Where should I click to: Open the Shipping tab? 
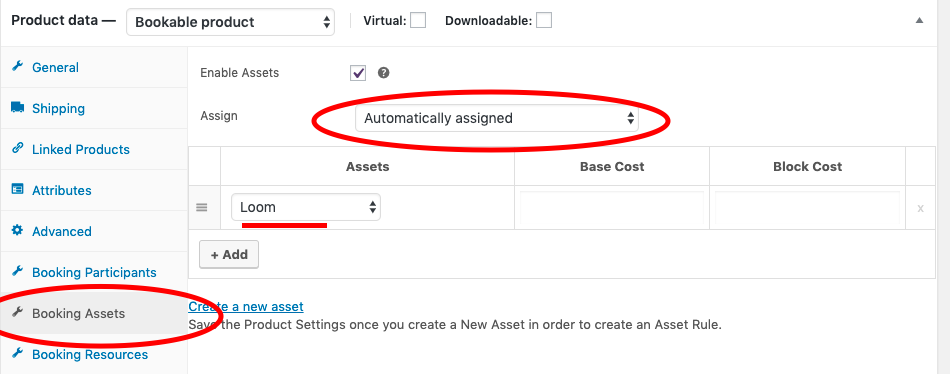tap(94, 109)
